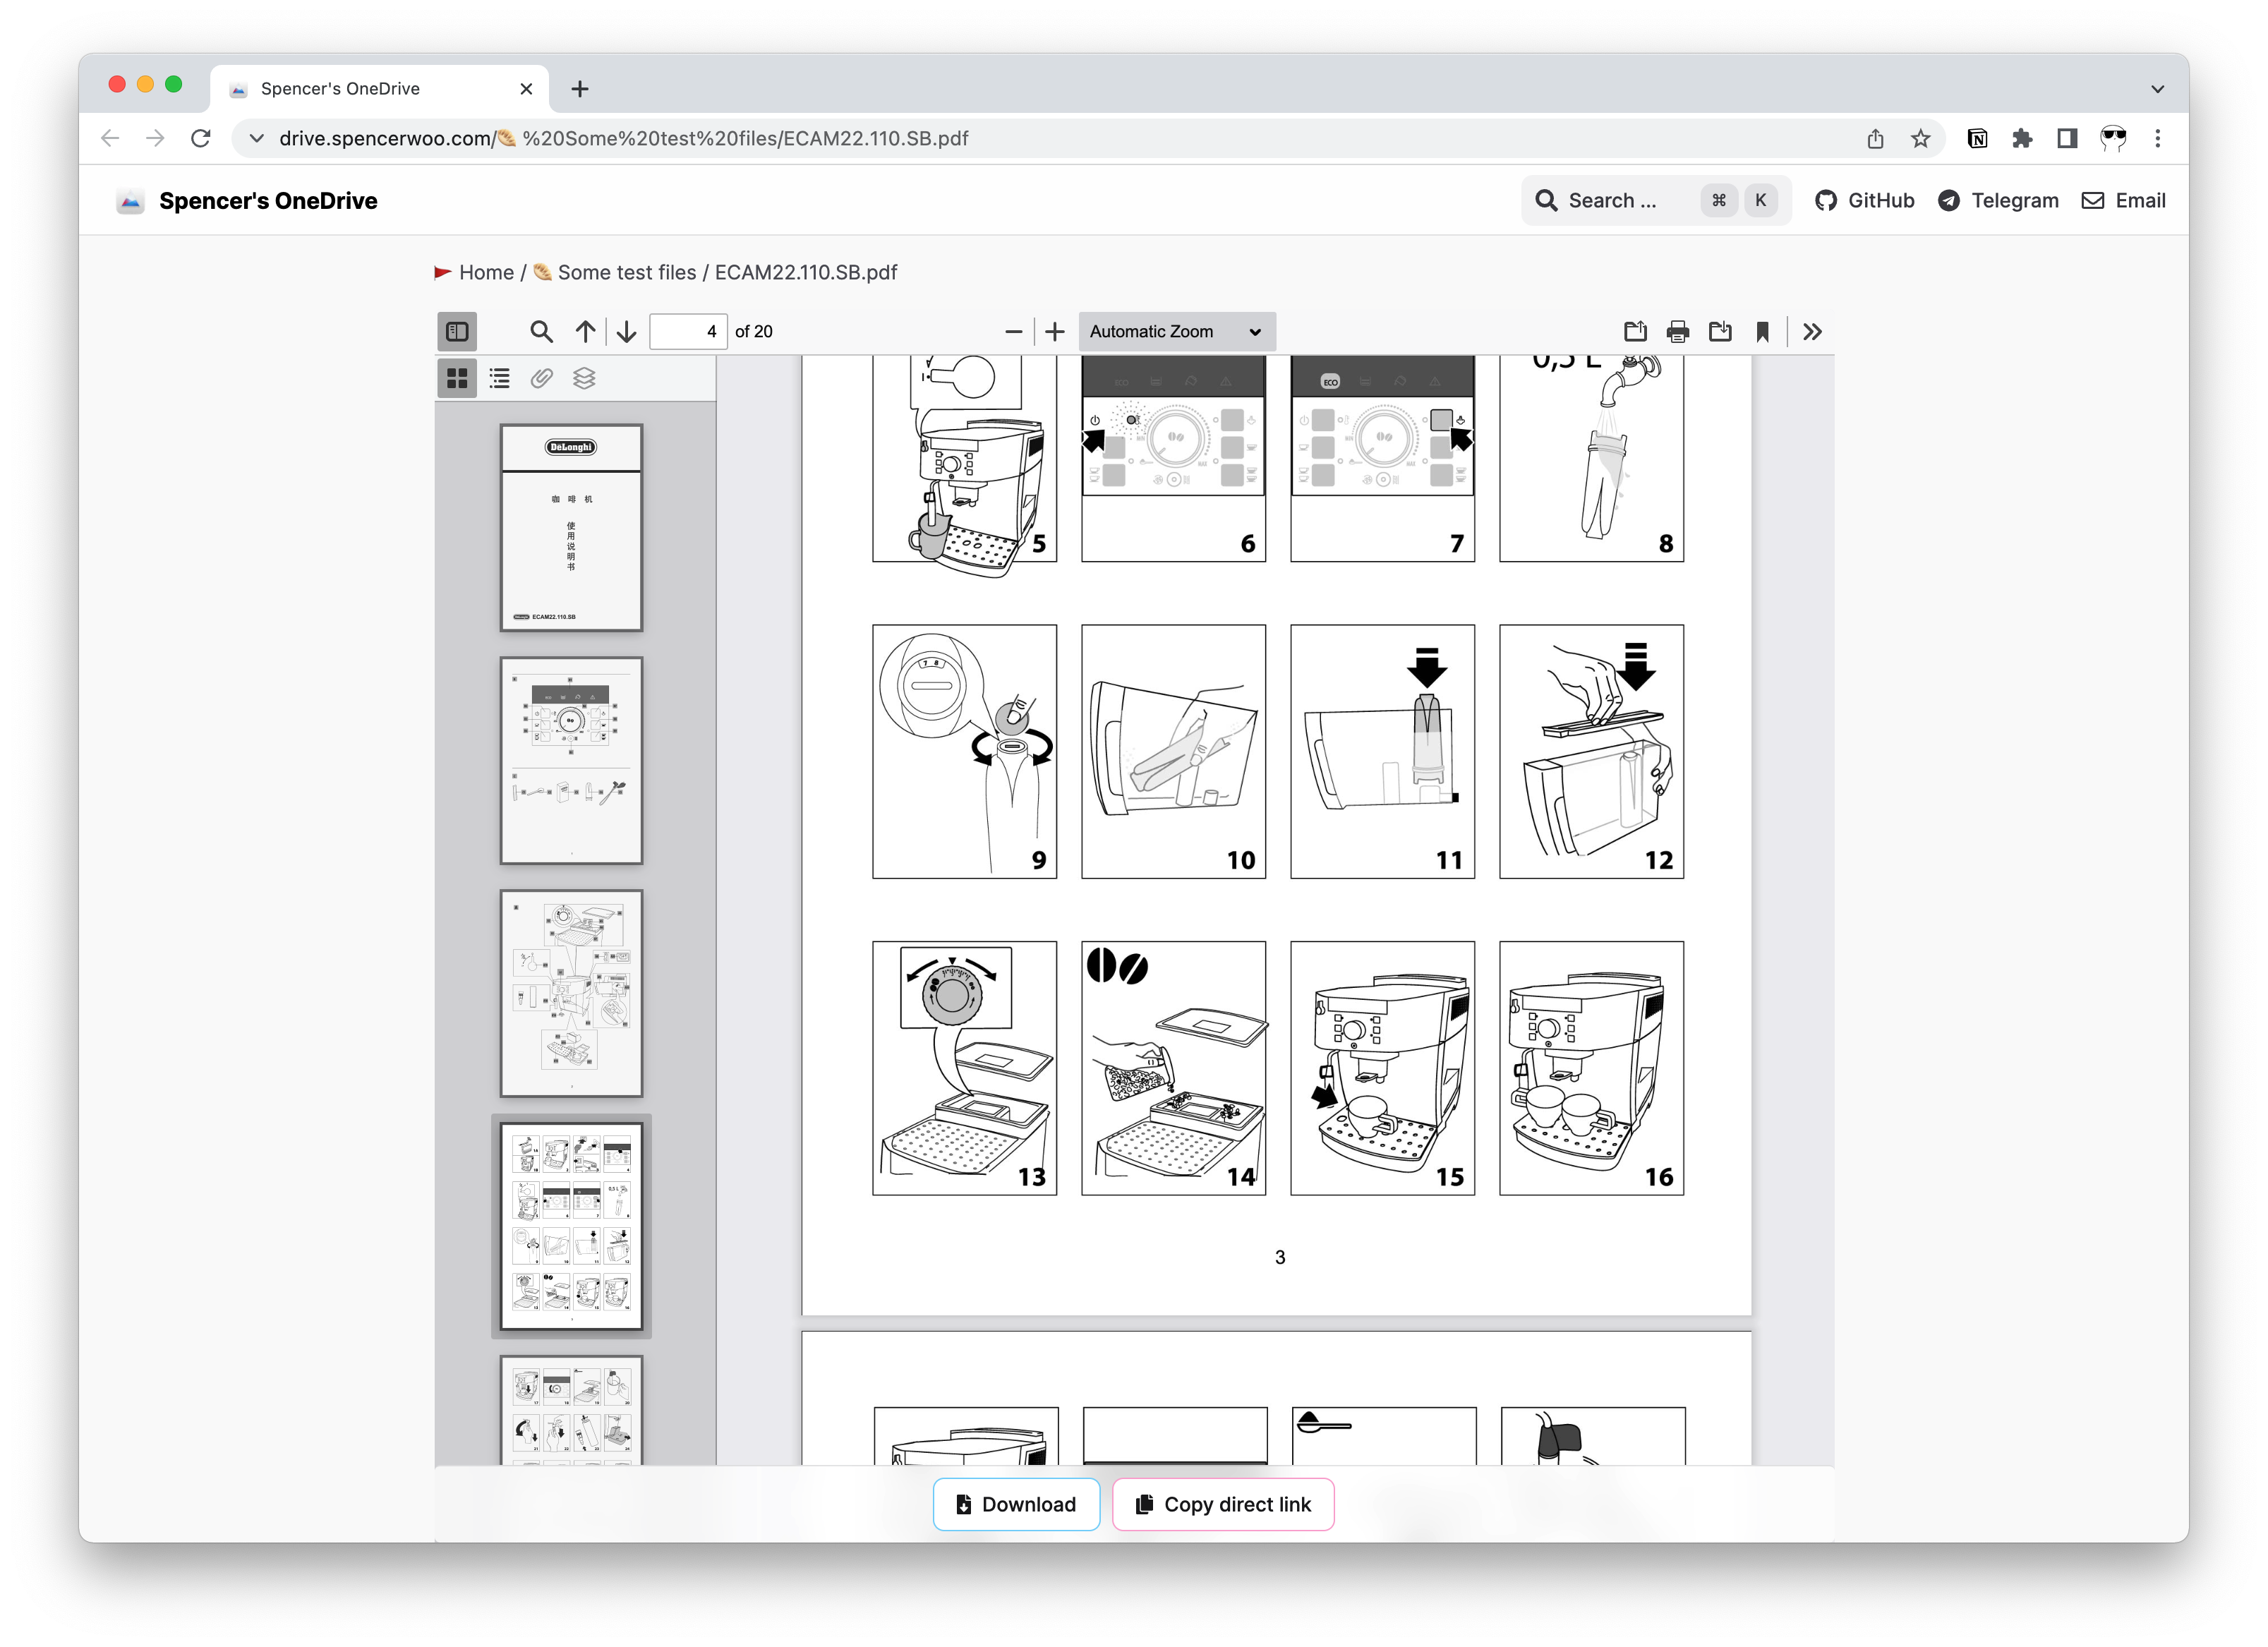The height and width of the screenshot is (1647, 2268).
Task: Open the Email link
Action: pos(2123,201)
